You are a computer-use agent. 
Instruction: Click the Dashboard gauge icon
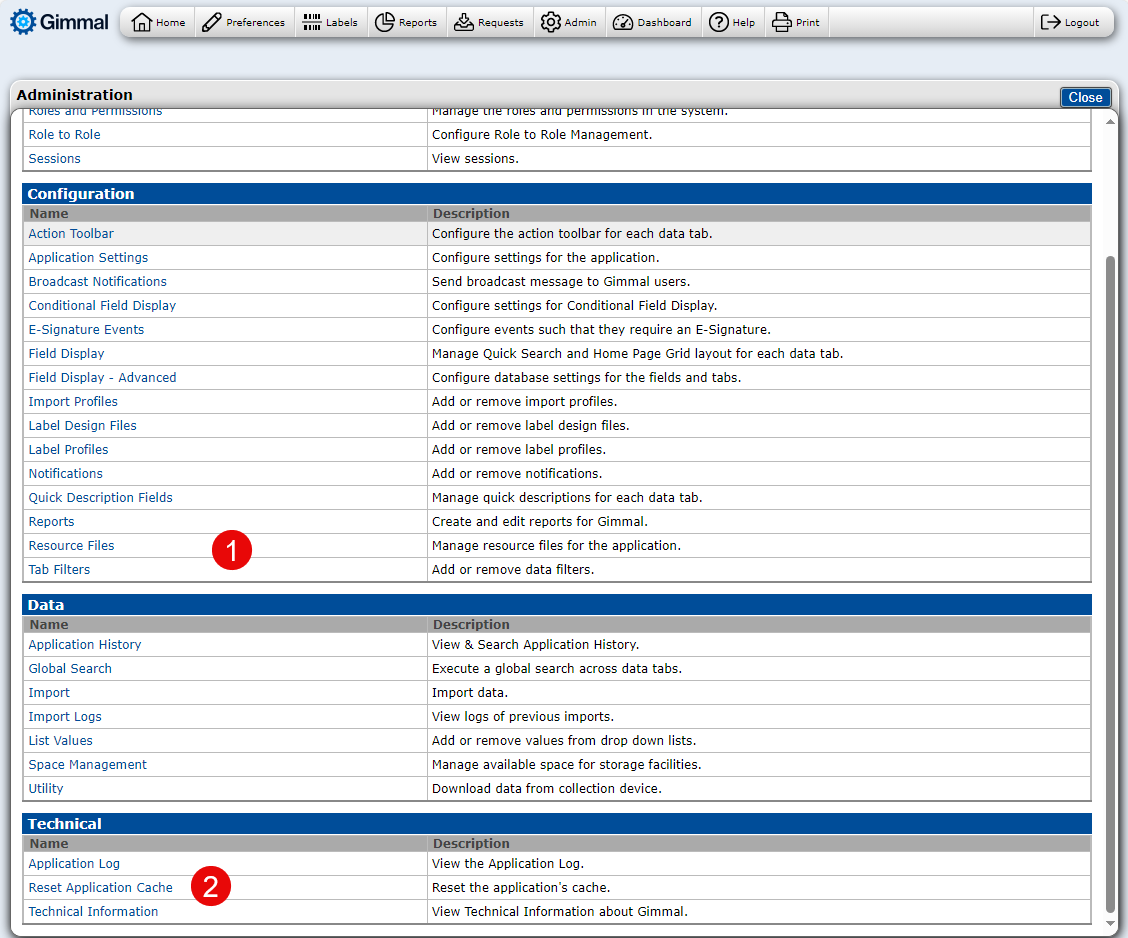pos(622,22)
